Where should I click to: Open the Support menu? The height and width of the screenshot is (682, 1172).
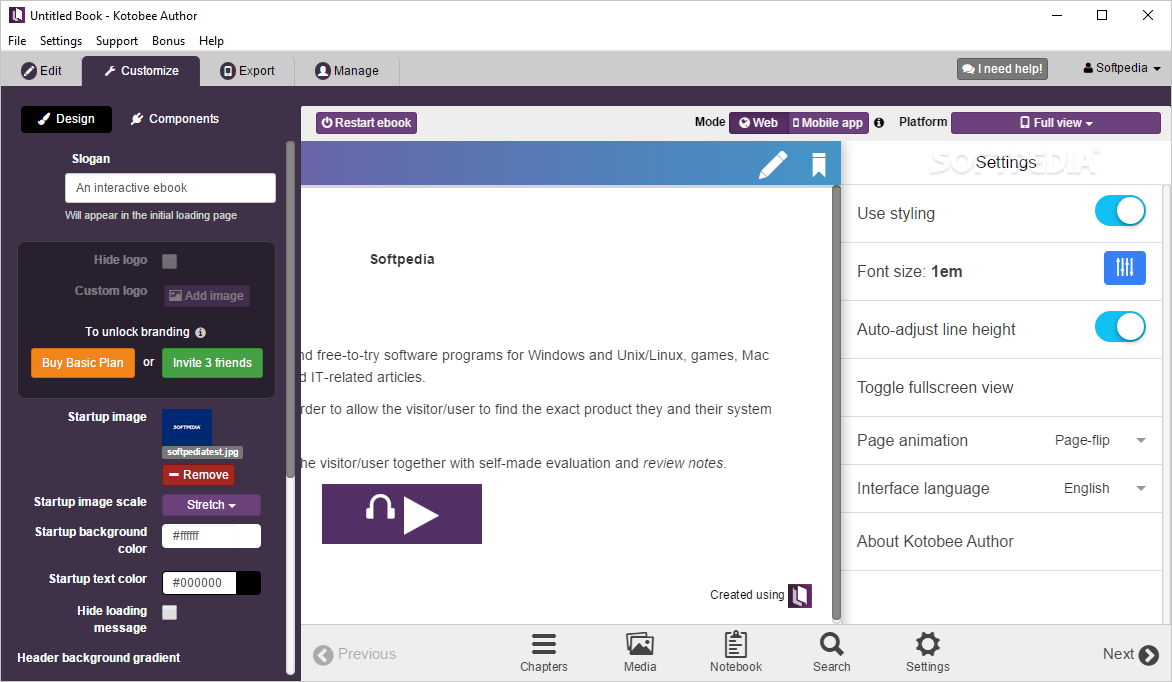[x=117, y=41]
